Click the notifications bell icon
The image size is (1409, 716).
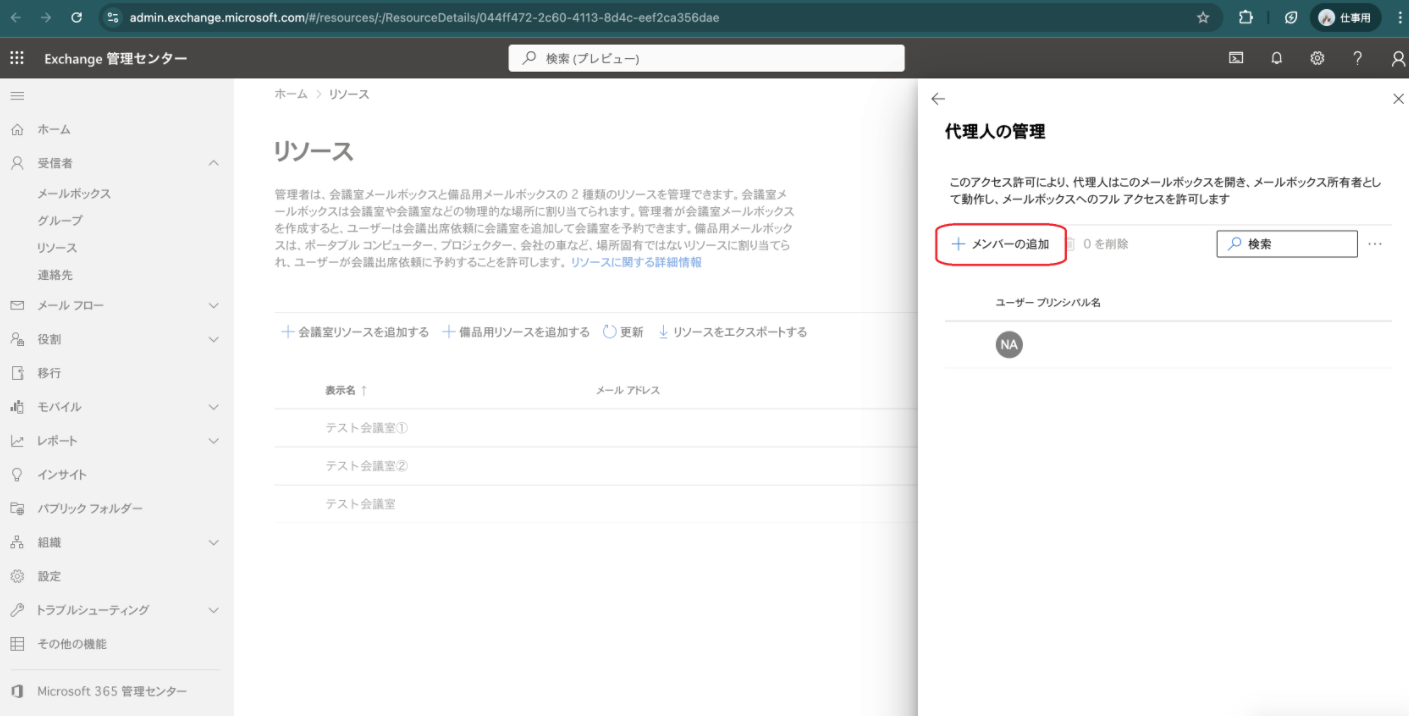(x=1276, y=58)
